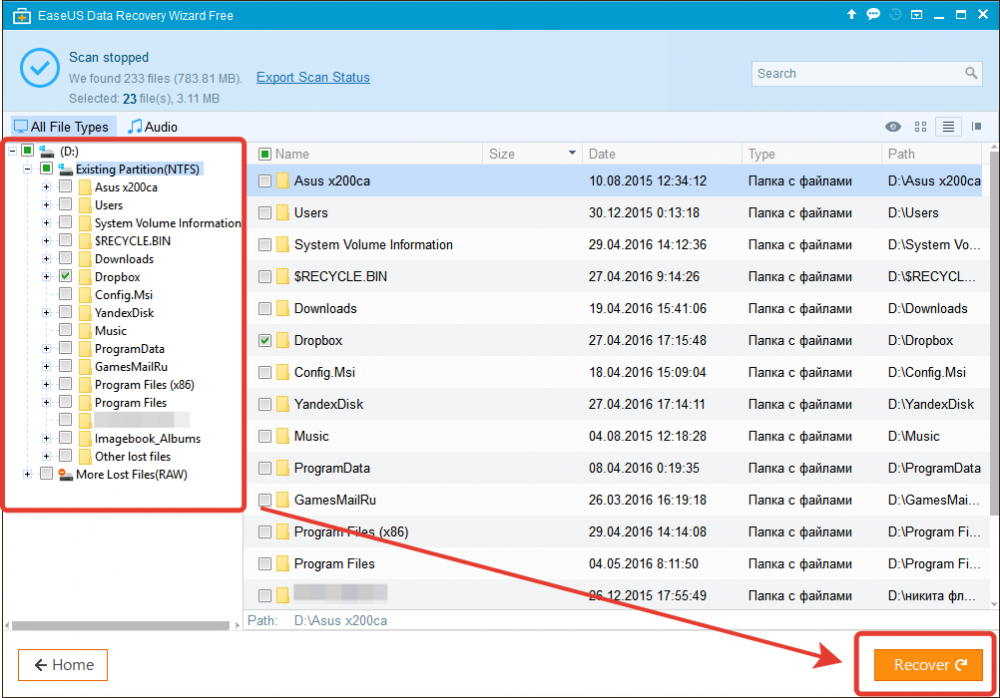Open the feedback chat bubble icon
Image resolution: width=1000 pixels, height=698 pixels.
(x=873, y=14)
